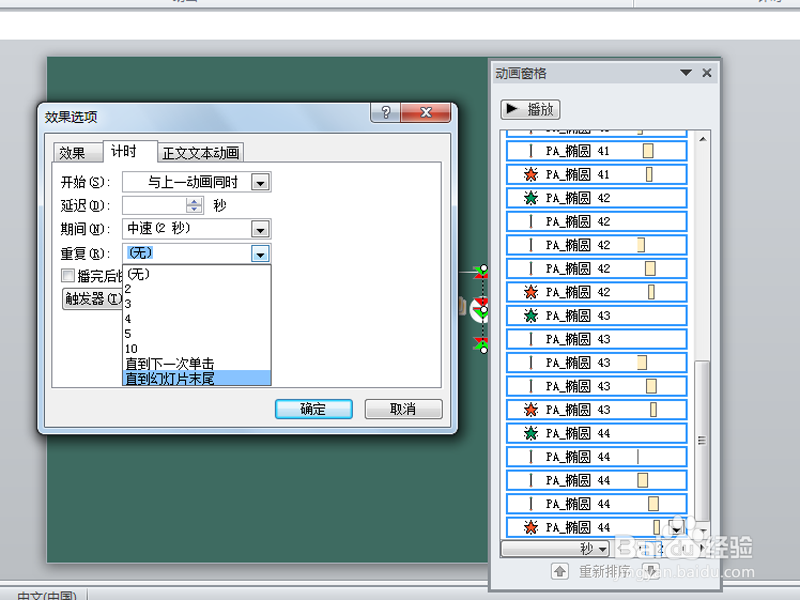This screenshot has height=600, width=800.
Task: Open the 动画窗格 pane options arrow
Action: [x=686, y=73]
